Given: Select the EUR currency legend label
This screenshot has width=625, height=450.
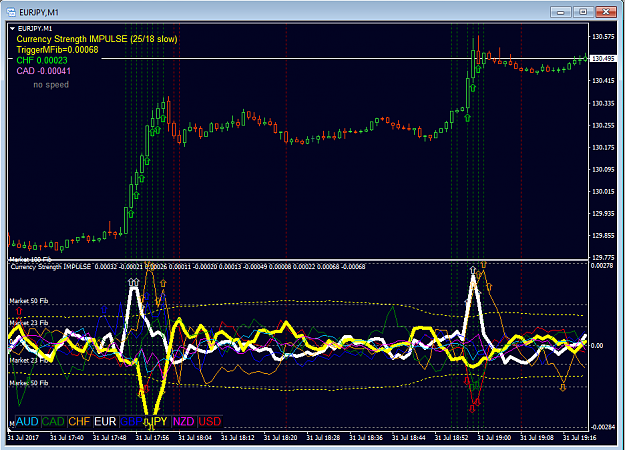Looking at the screenshot, I should [105, 421].
